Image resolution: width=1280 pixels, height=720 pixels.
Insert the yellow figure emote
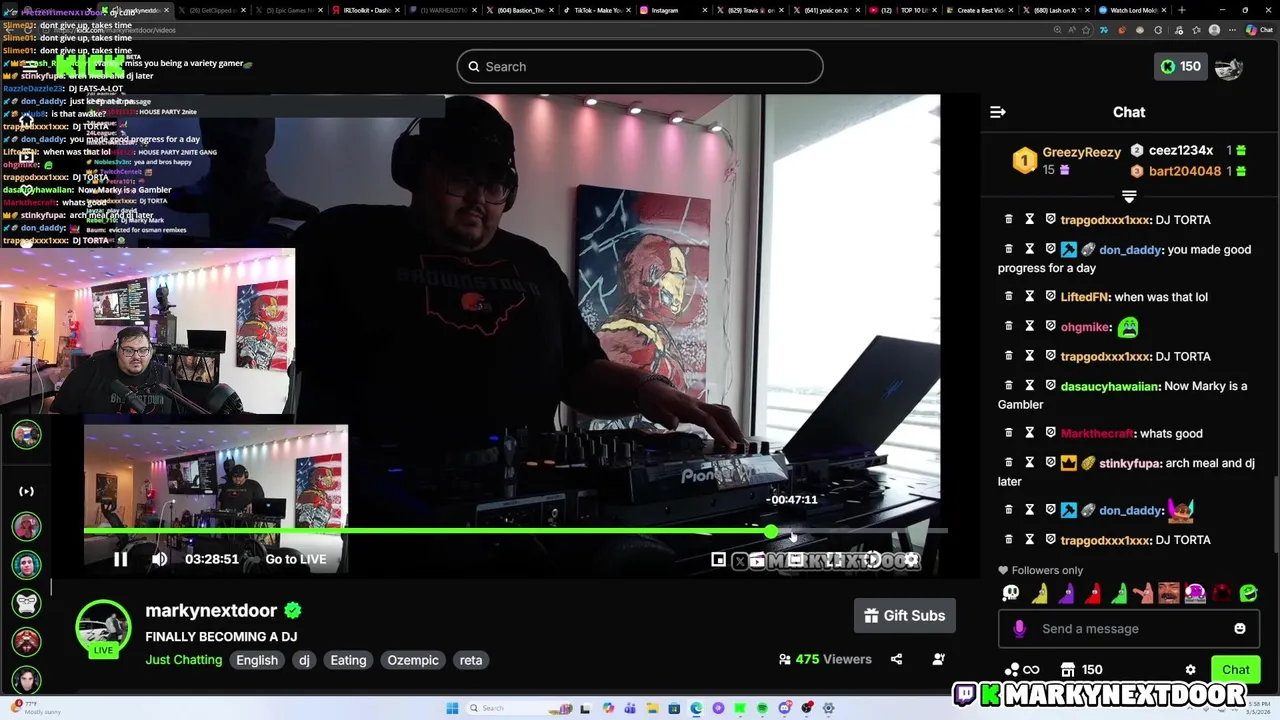click(1041, 594)
